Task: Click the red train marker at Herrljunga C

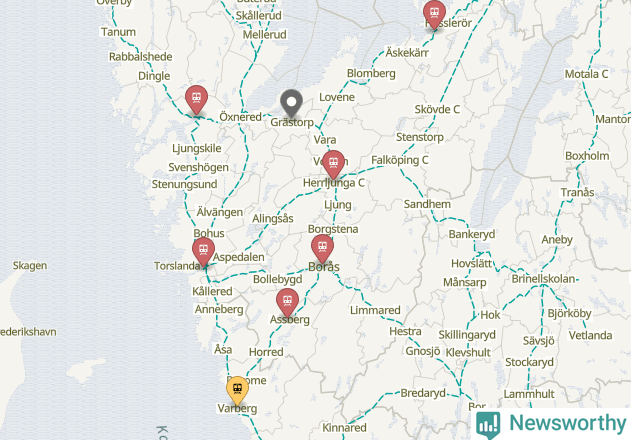Action: pyautogui.click(x=333, y=164)
